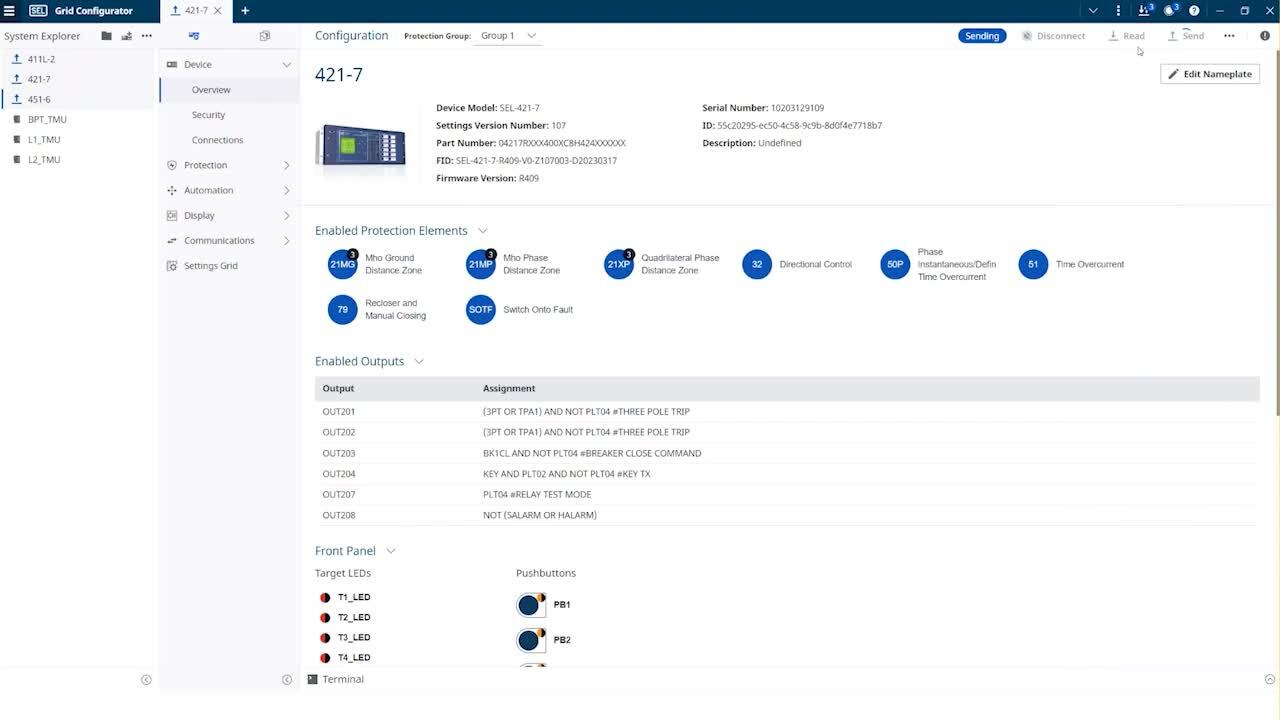Viewport: 1280px width, 720px height.
Task: Click the folder icon in System Explorer
Action: pyautogui.click(x=106, y=36)
